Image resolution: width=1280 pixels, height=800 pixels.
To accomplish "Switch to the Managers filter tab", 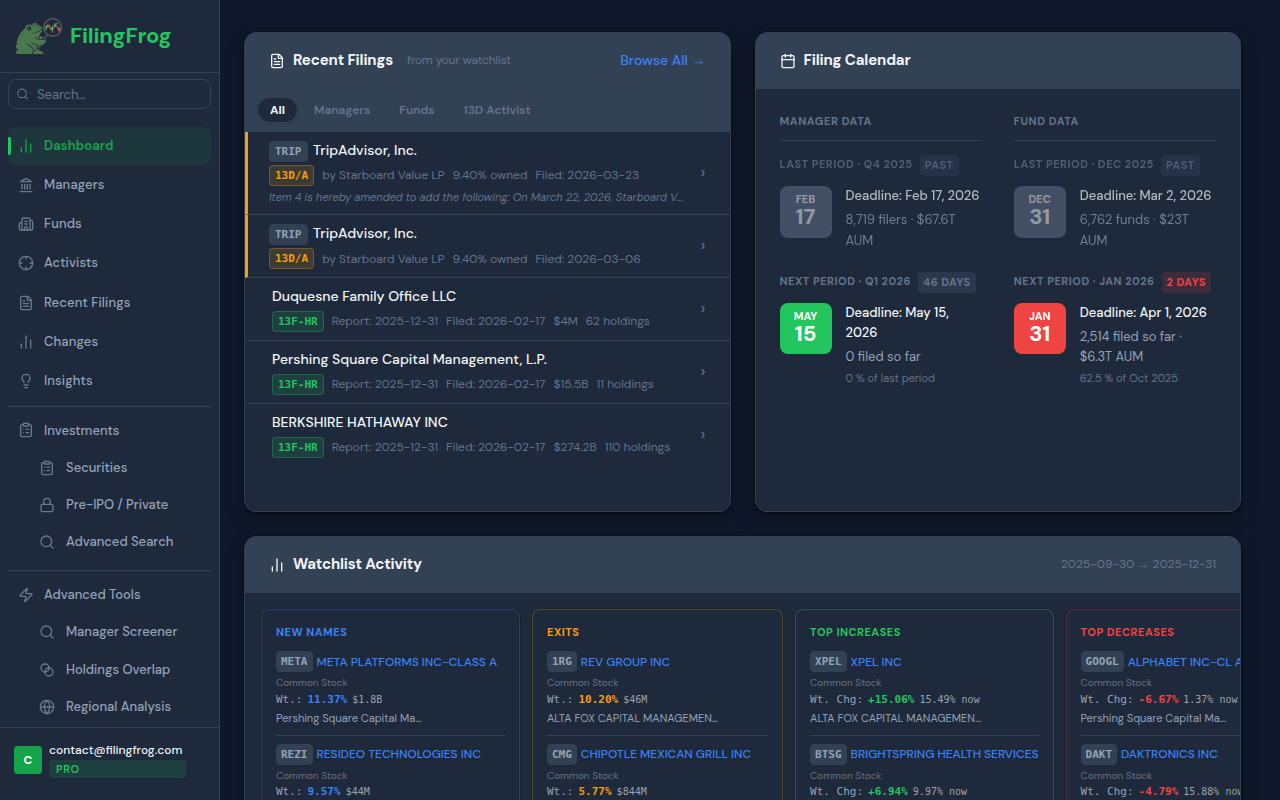I will 342,110.
